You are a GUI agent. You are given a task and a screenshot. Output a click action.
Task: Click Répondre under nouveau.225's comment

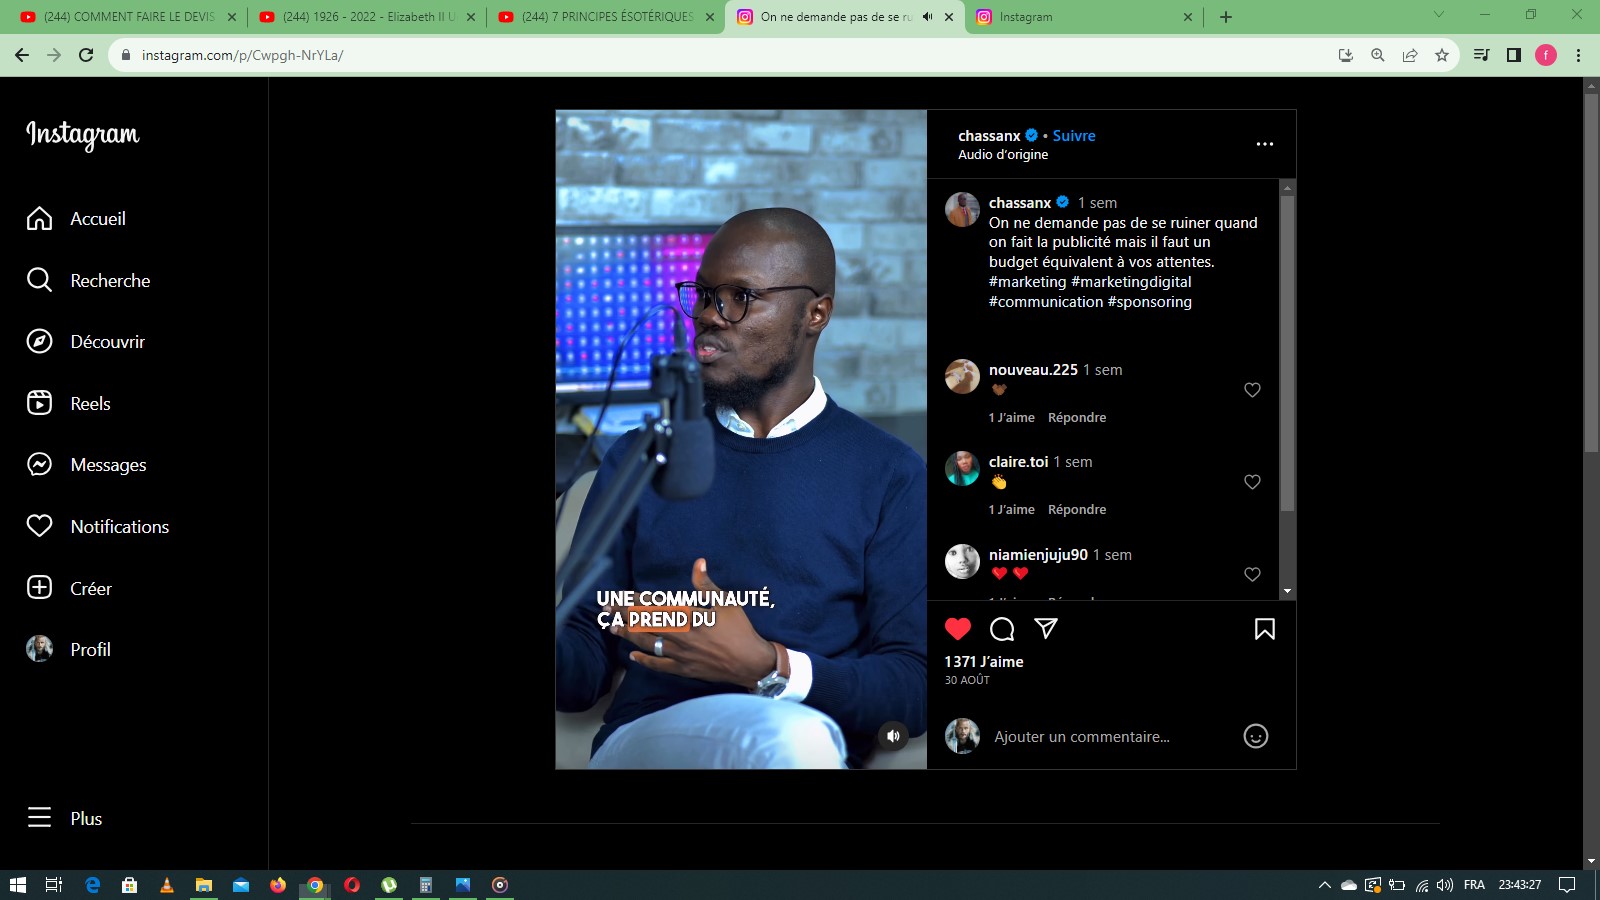coord(1077,418)
